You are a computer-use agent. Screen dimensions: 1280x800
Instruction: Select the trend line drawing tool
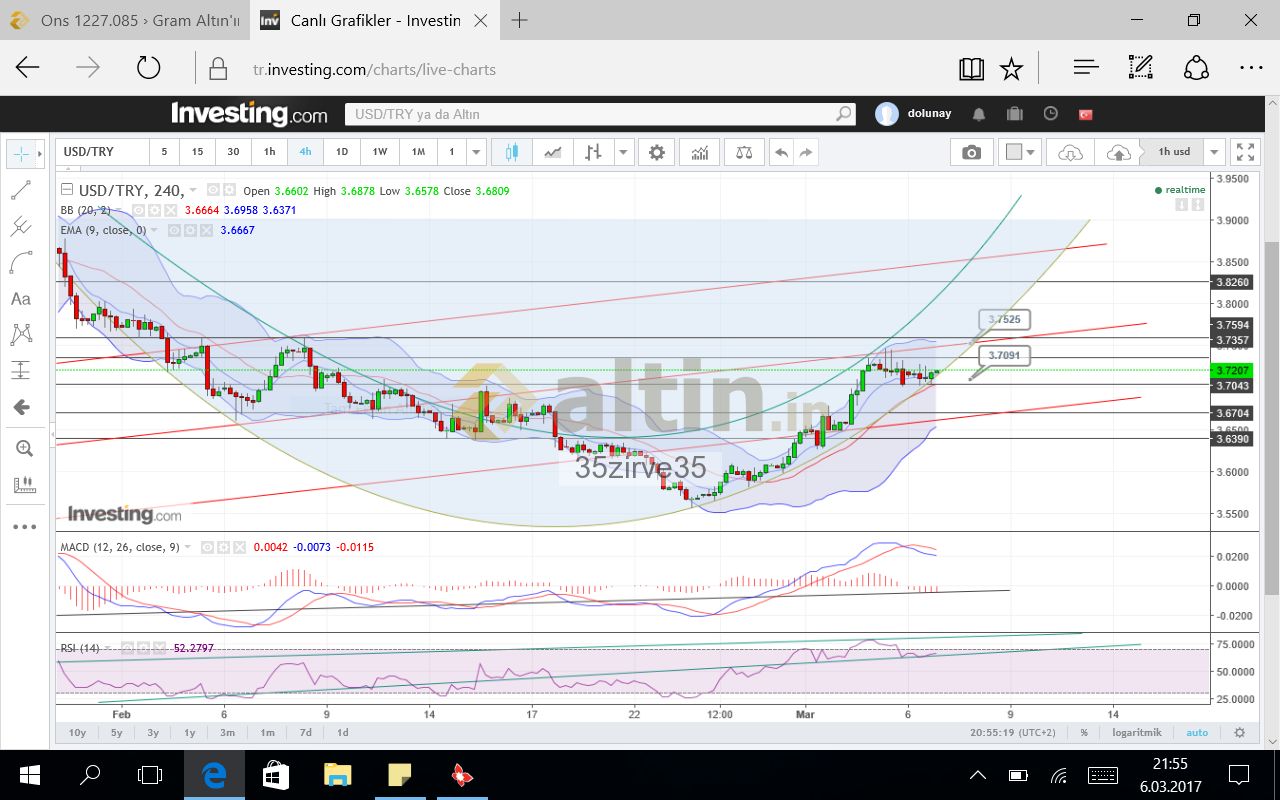click(21, 190)
